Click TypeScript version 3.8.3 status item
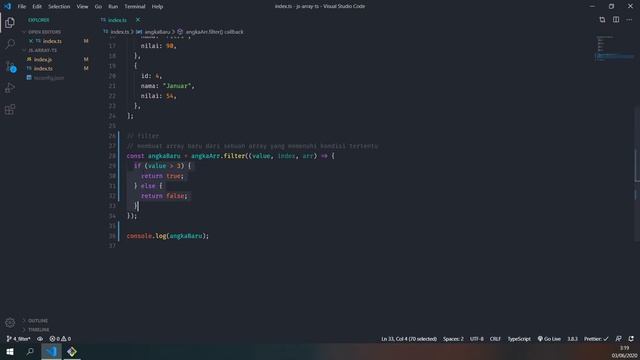Viewport: 640px width, 360px height. [572, 339]
